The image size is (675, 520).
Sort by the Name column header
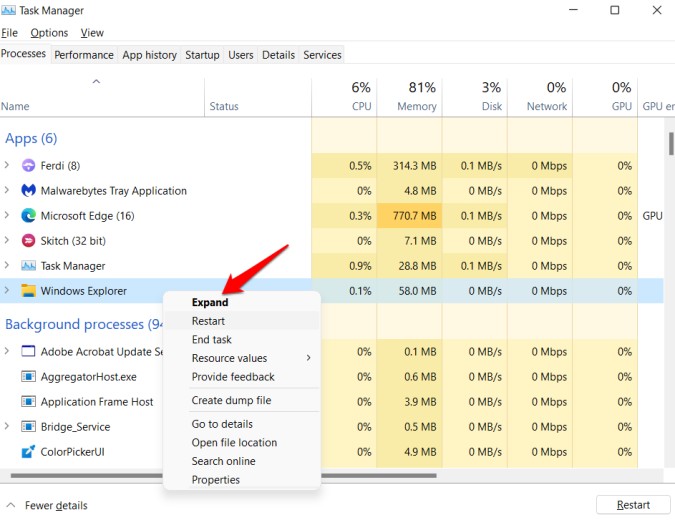click(x=102, y=97)
